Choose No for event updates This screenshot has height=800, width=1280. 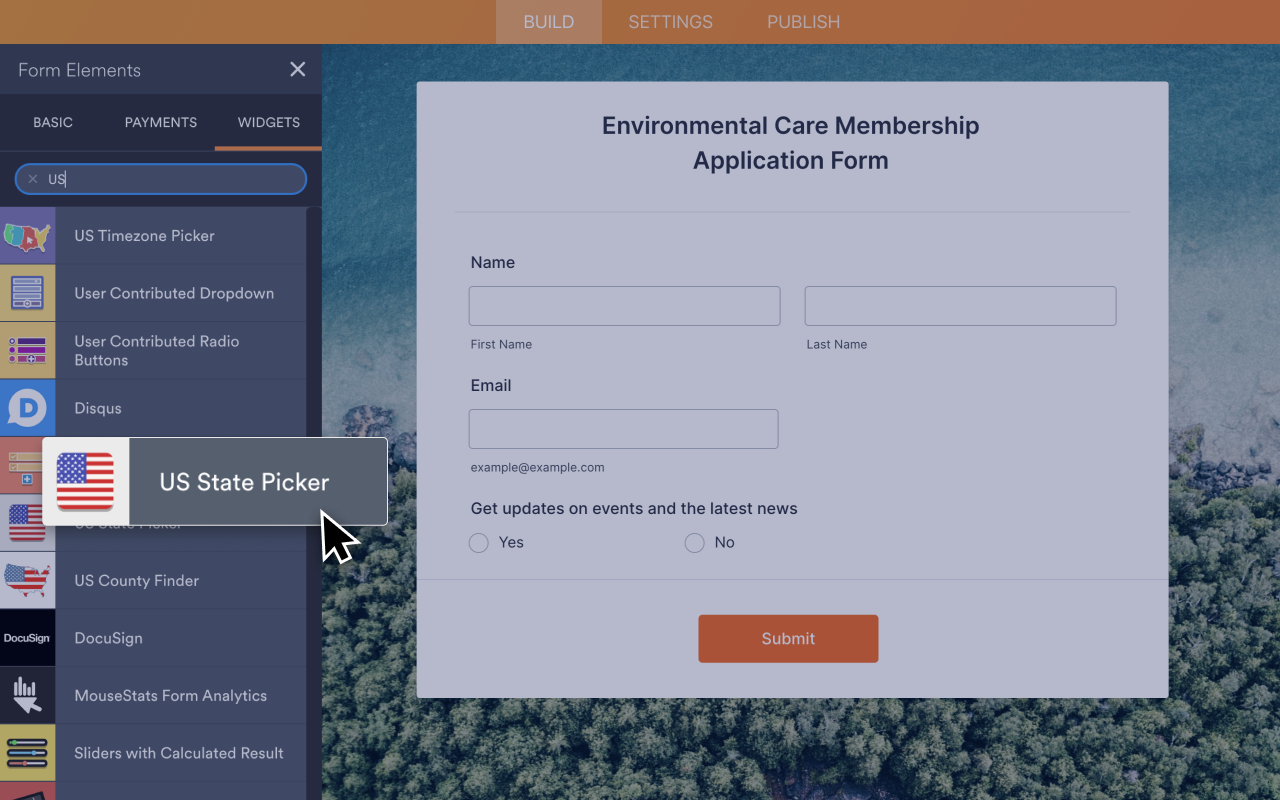(x=694, y=542)
